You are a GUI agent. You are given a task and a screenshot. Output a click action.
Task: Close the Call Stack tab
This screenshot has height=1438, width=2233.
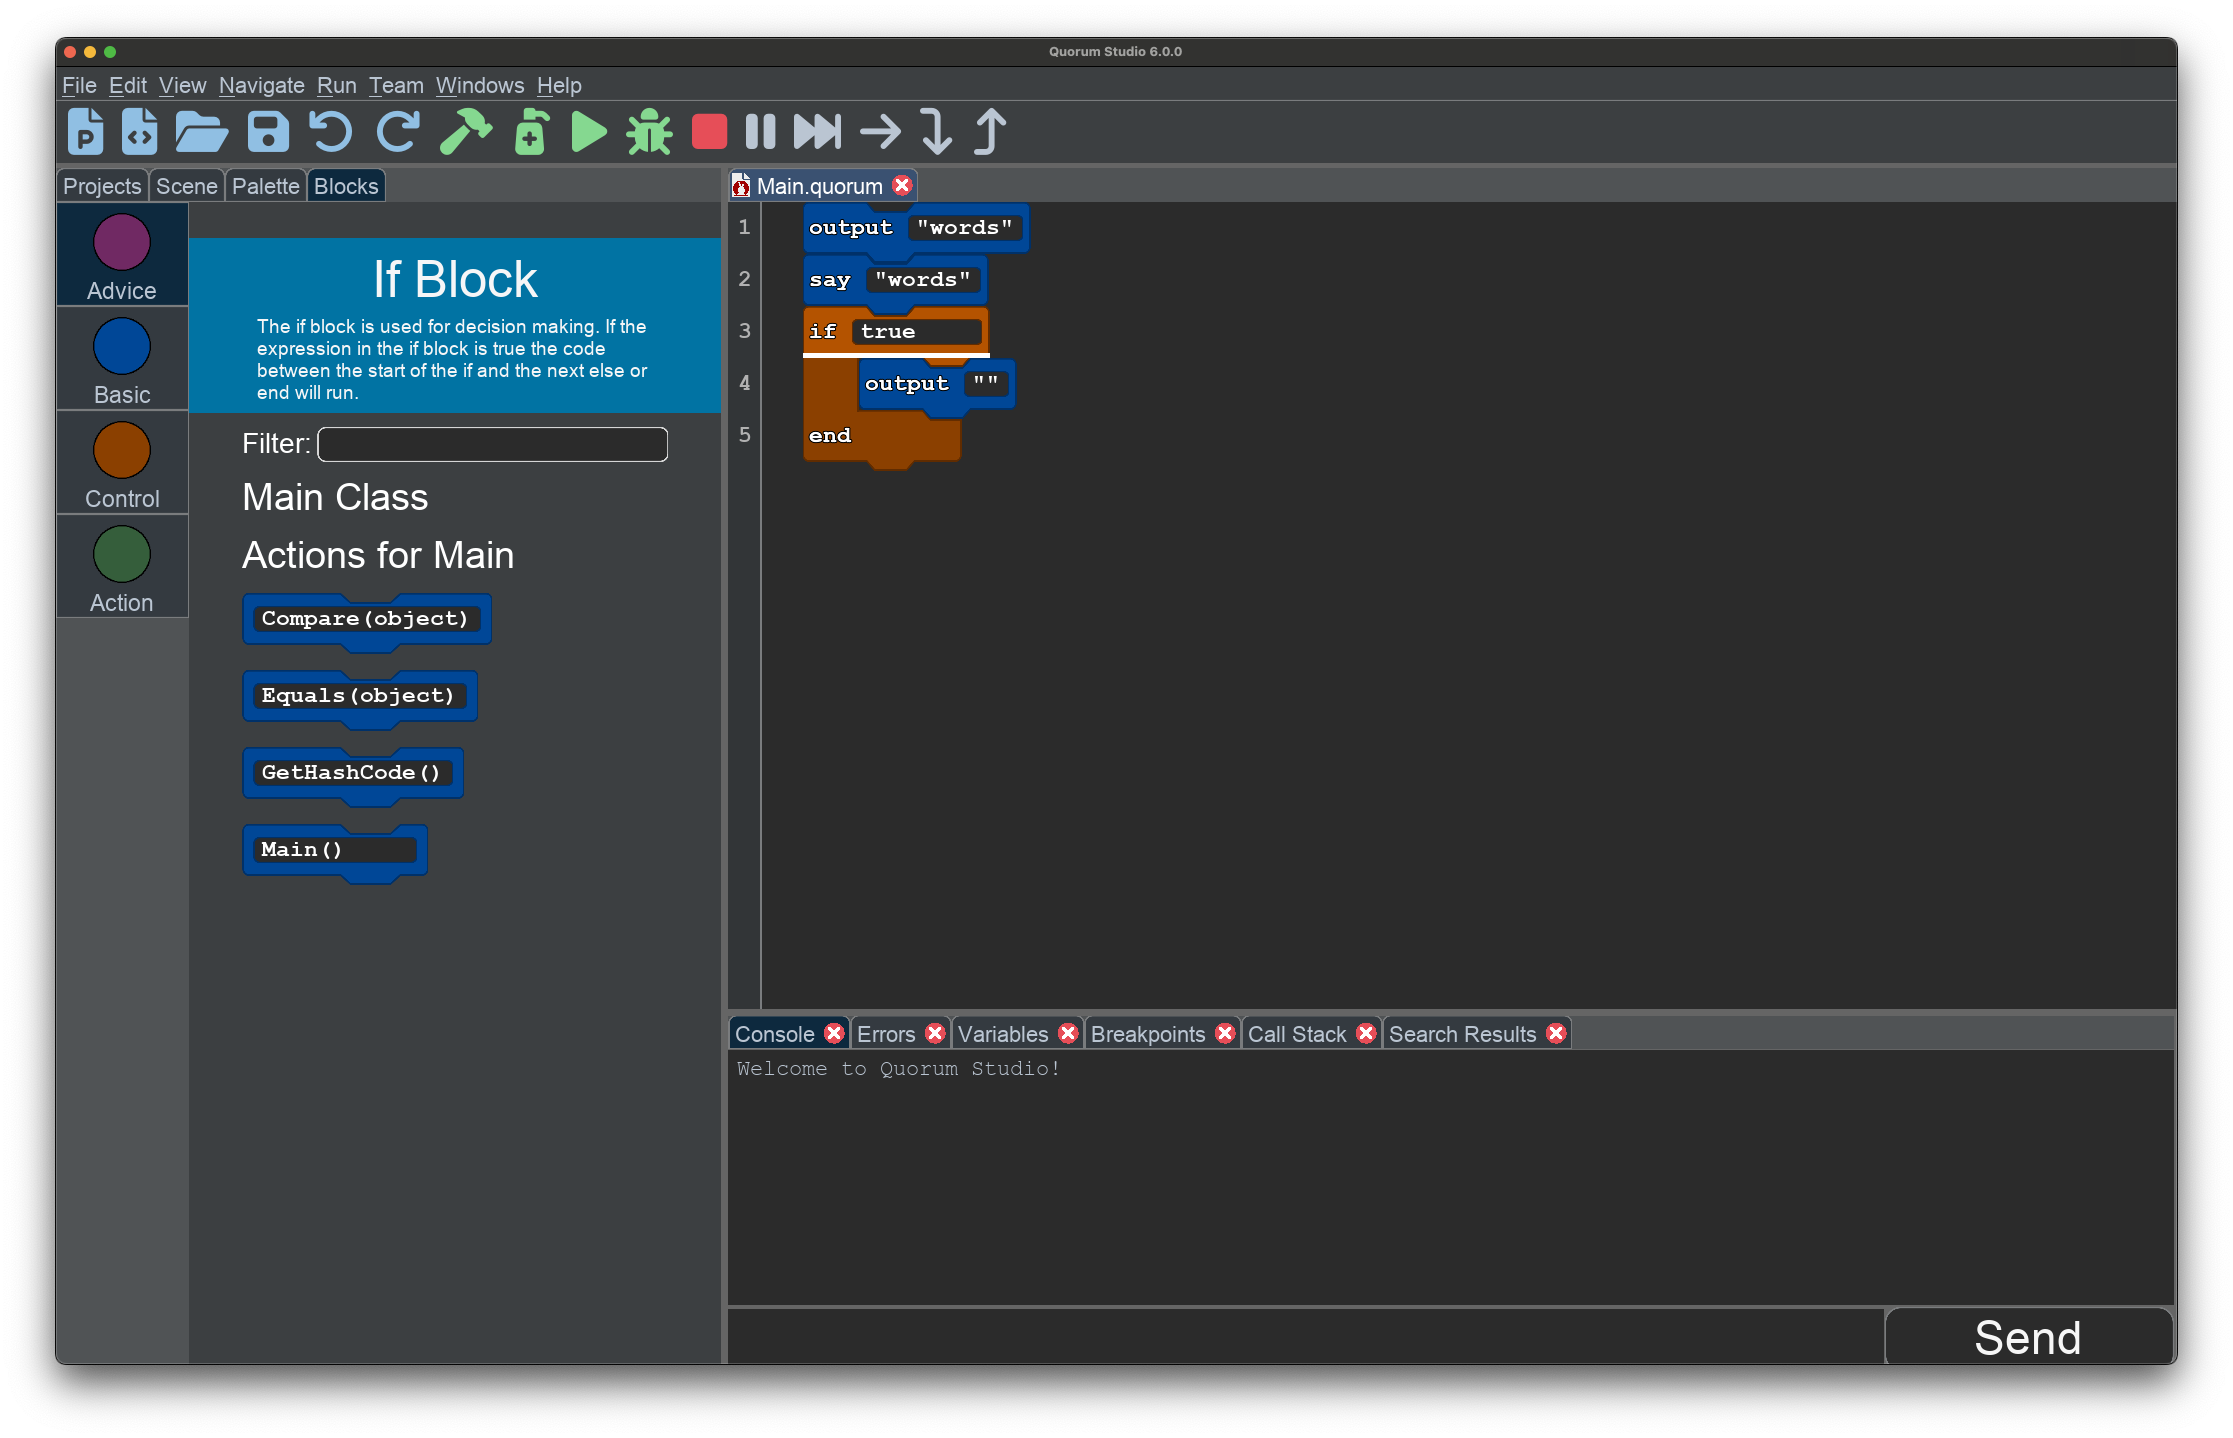1366,1033
